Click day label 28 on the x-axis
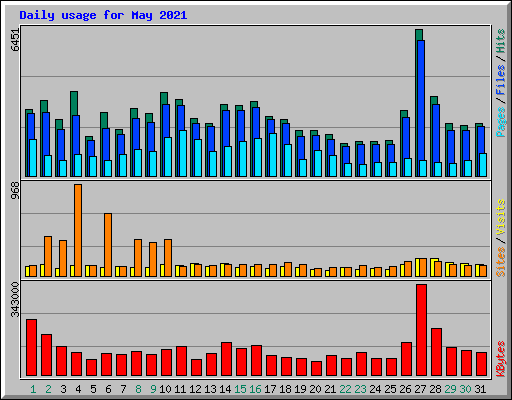Screen dimensions: 512x400 [435, 389]
